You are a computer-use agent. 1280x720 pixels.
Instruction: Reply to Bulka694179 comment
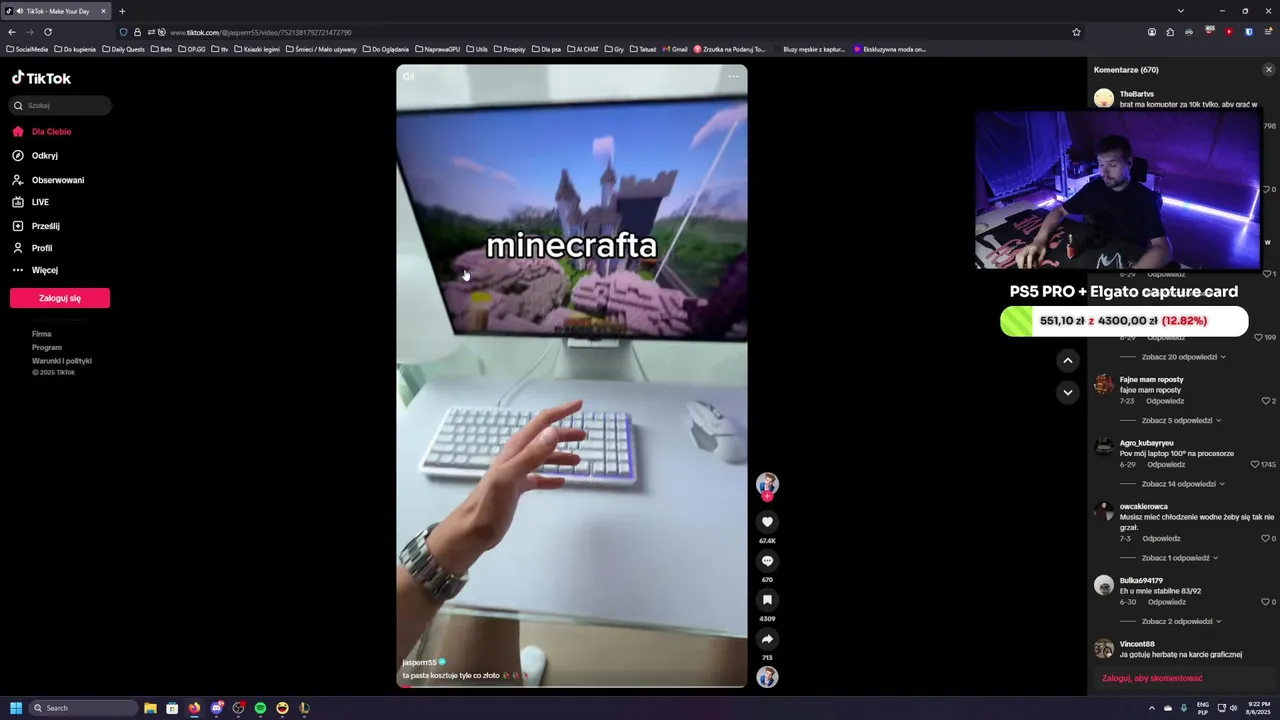point(1166,602)
